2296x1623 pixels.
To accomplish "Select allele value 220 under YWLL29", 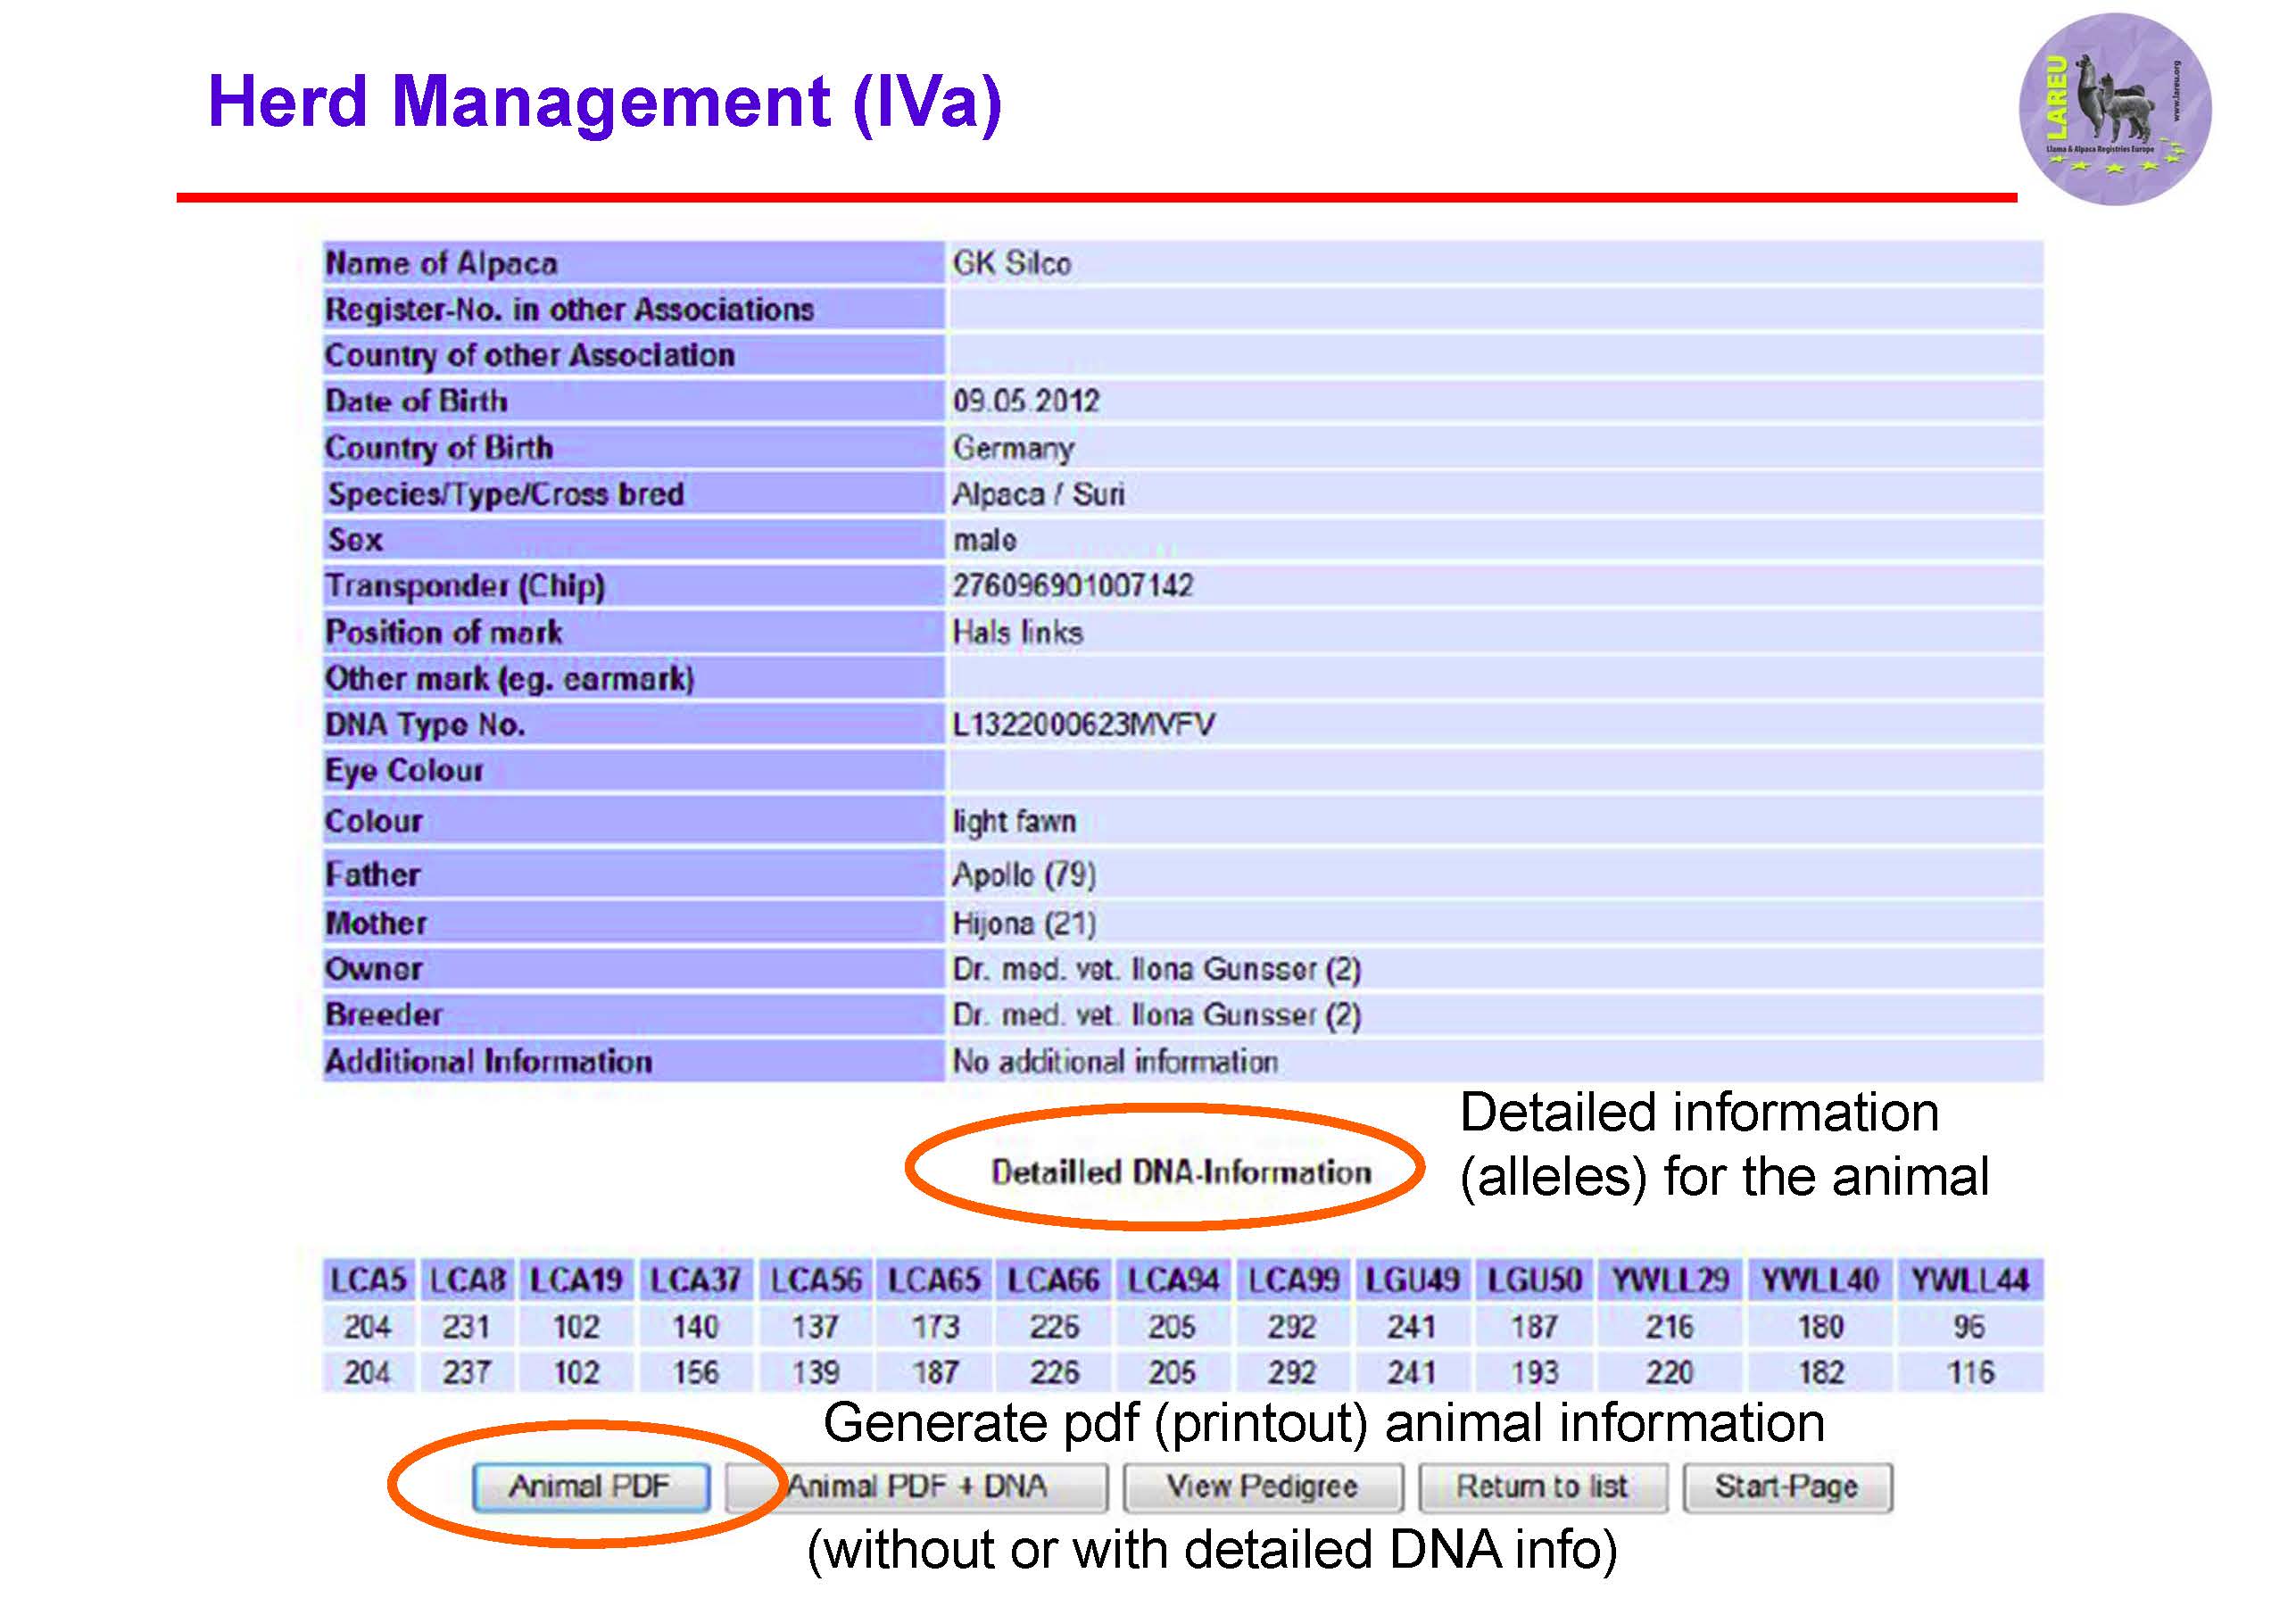I will pyautogui.click(x=1670, y=1372).
